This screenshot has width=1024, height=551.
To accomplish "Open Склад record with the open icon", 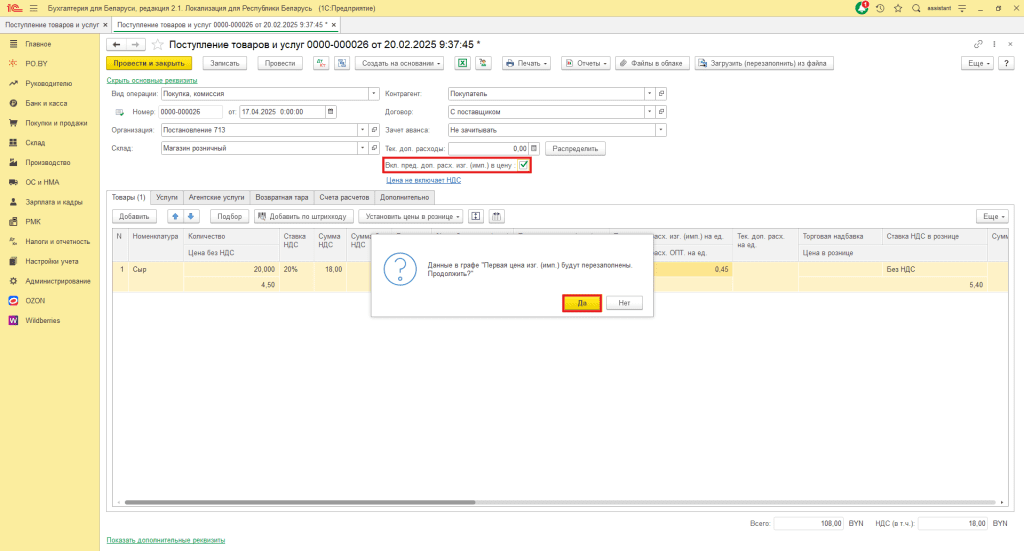I will pyautogui.click(x=374, y=148).
